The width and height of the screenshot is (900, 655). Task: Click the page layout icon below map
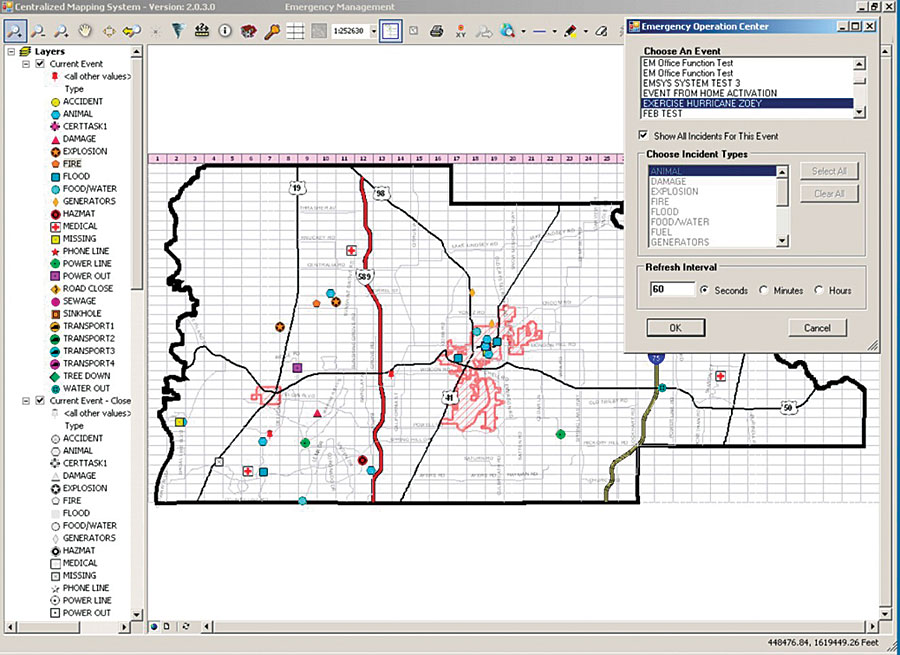(167, 626)
